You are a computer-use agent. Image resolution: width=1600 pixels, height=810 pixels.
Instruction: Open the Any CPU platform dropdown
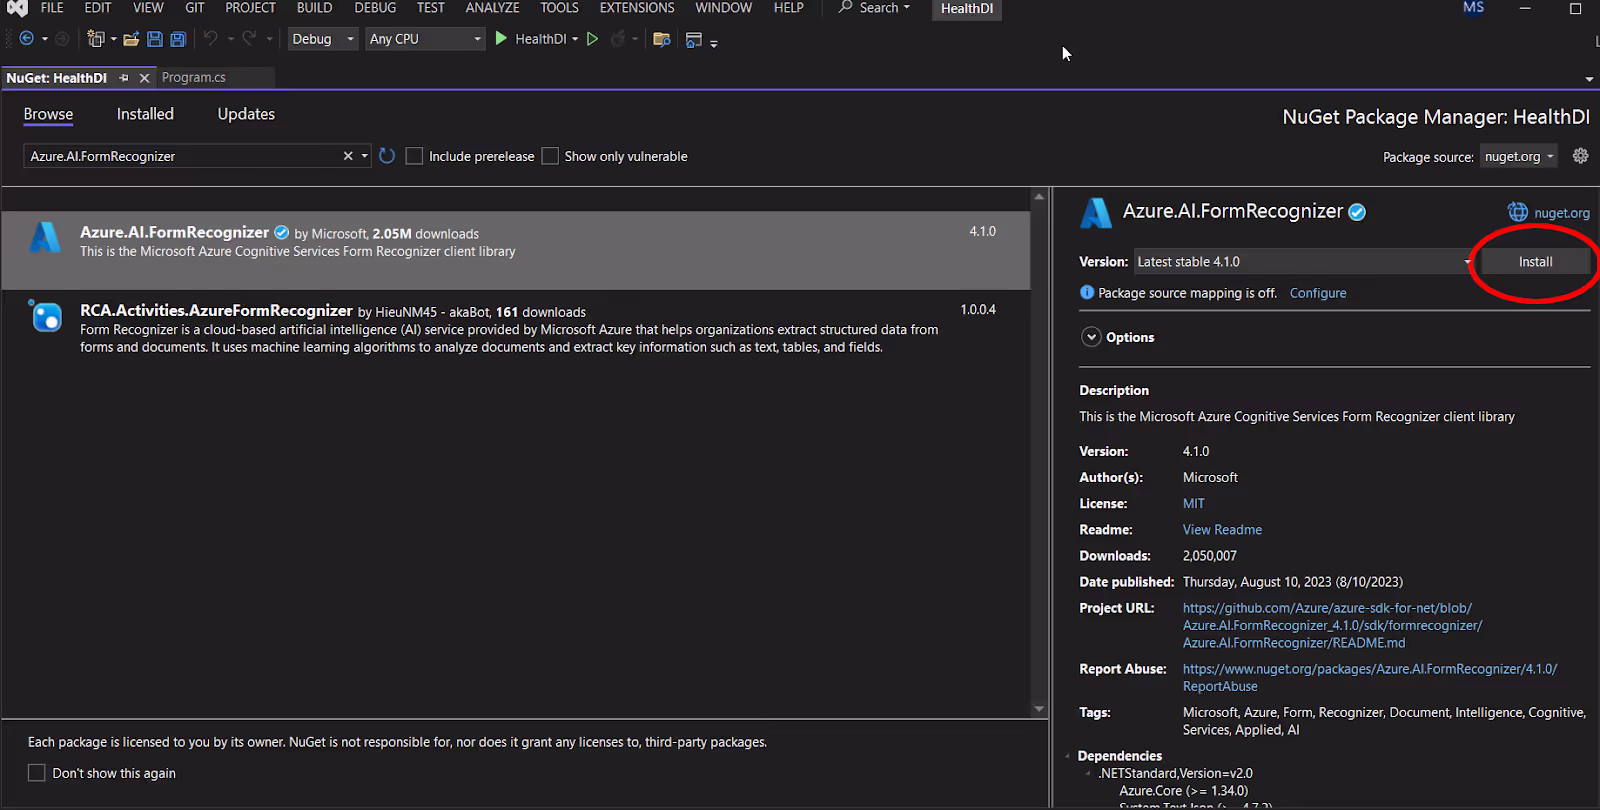point(425,39)
